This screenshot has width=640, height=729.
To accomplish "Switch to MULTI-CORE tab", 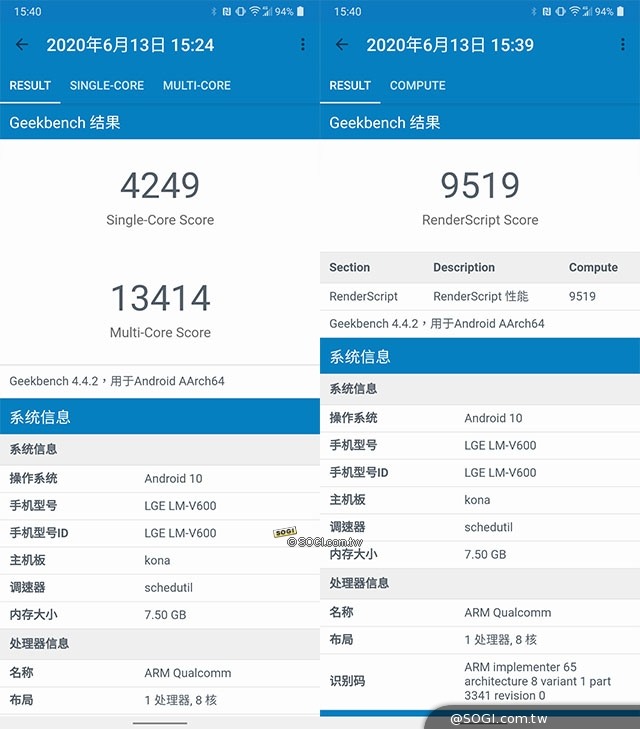I will click(x=197, y=86).
